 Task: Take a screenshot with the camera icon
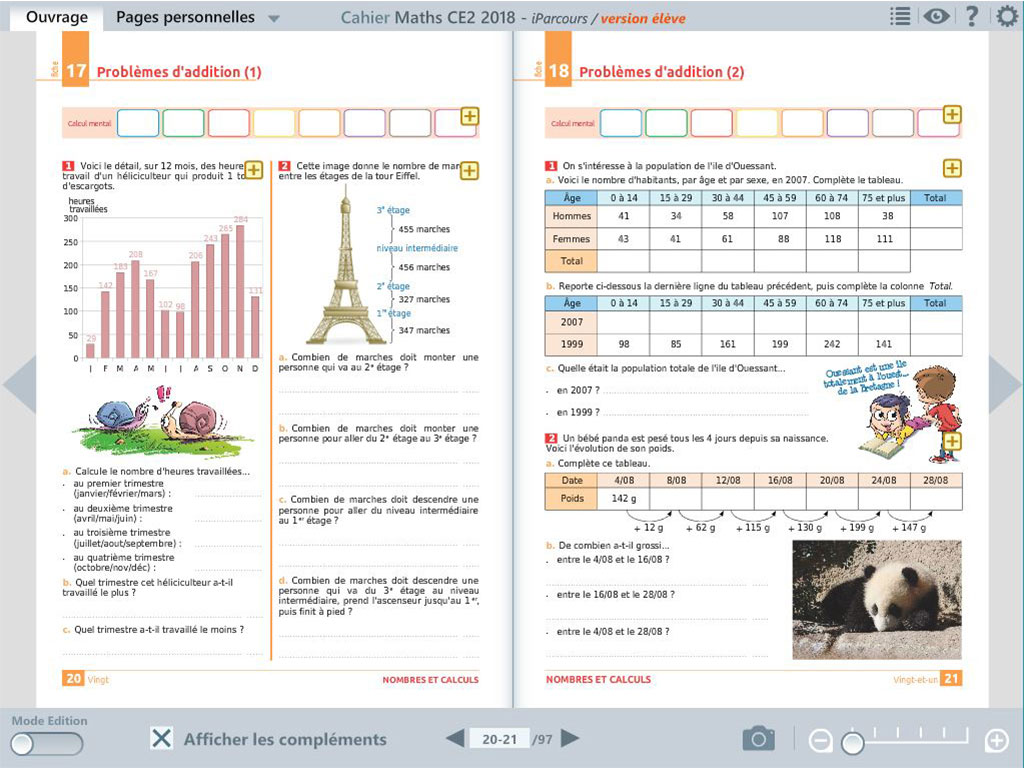[758, 739]
